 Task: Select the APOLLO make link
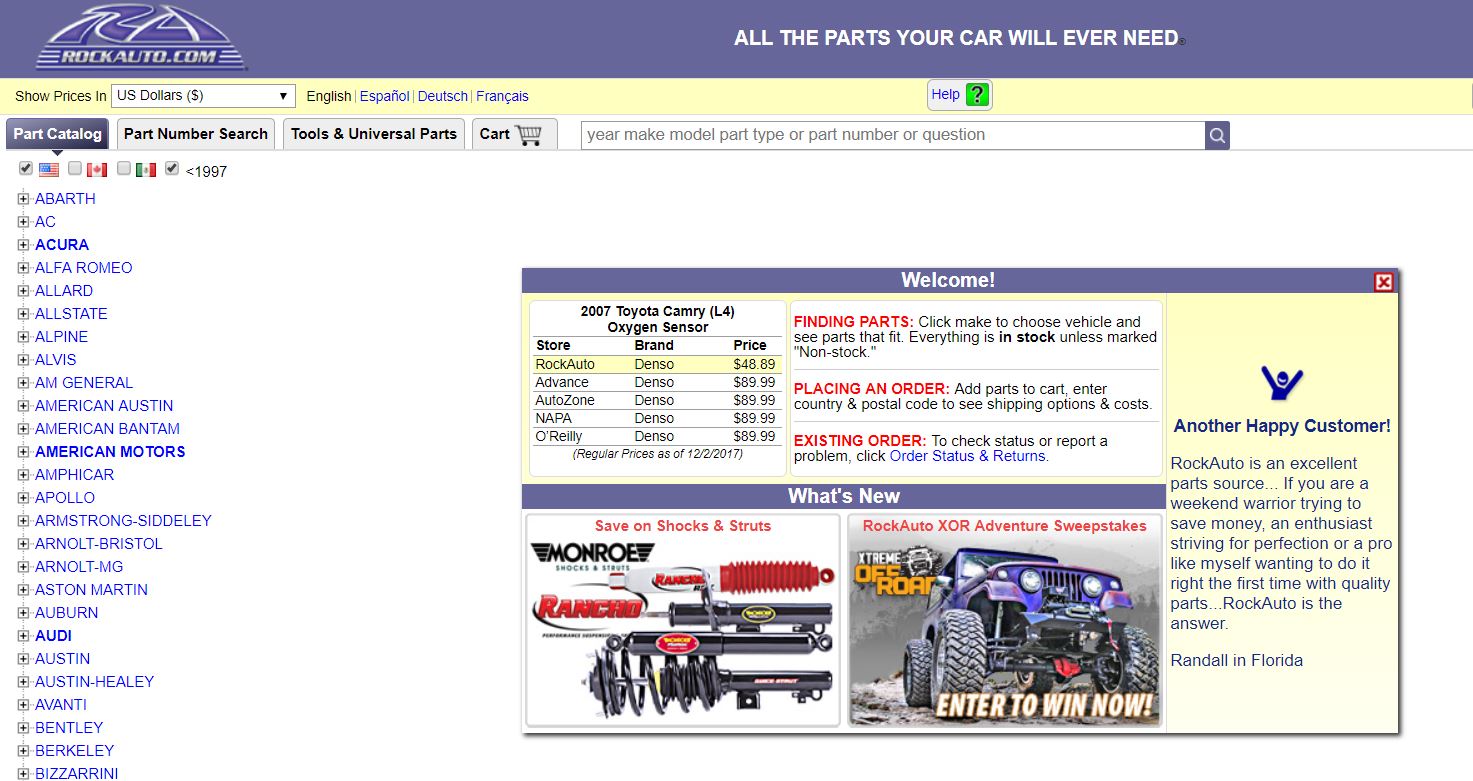click(x=65, y=498)
